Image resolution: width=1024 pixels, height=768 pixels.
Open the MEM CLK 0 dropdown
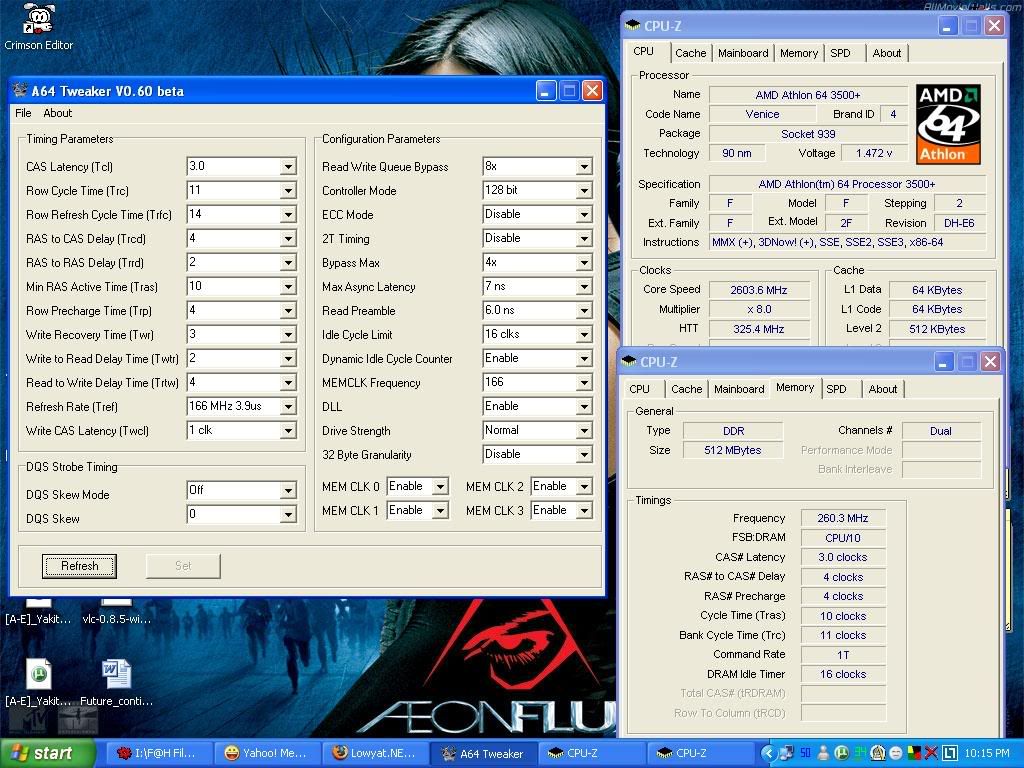(440, 487)
